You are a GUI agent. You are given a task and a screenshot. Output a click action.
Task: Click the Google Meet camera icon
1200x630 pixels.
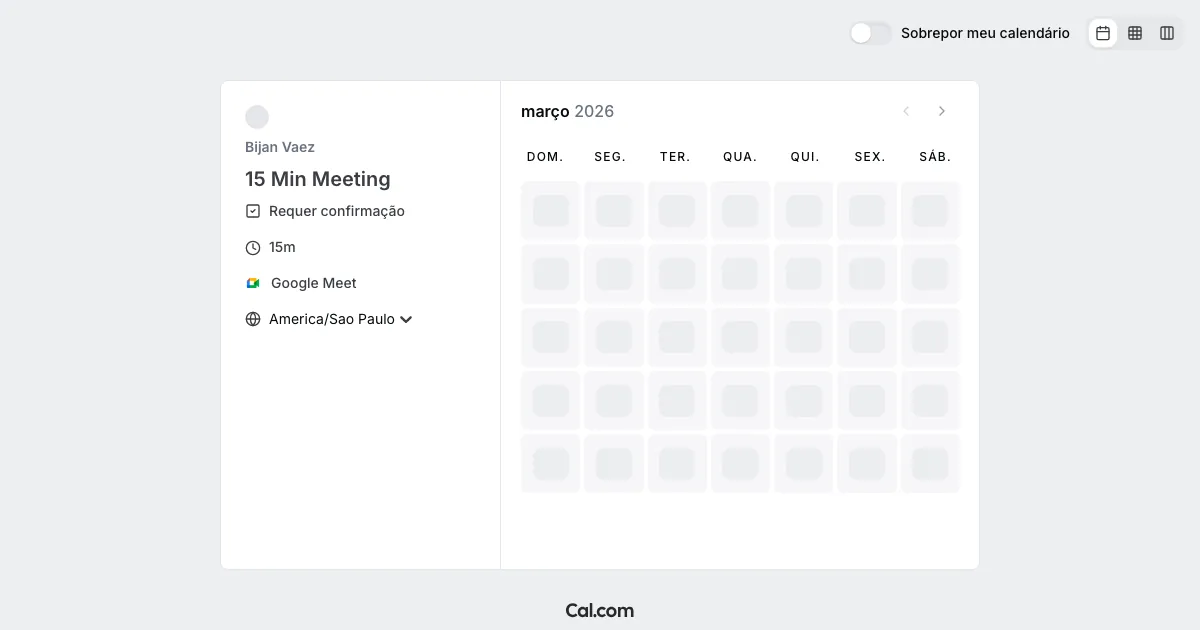[253, 283]
